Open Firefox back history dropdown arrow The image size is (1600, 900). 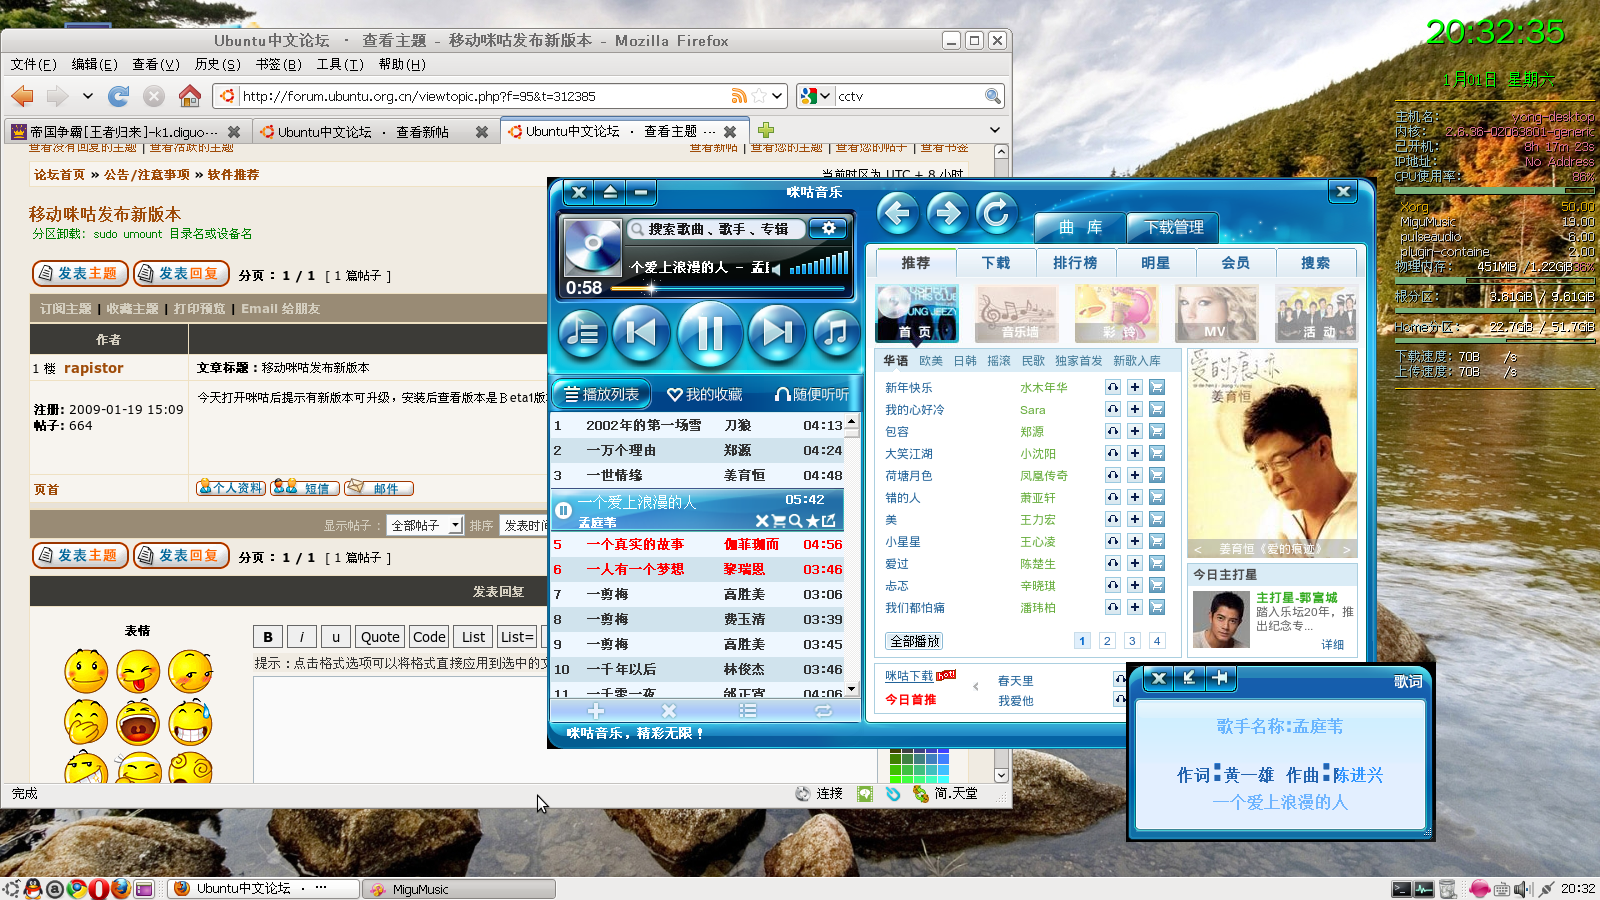click(88, 96)
